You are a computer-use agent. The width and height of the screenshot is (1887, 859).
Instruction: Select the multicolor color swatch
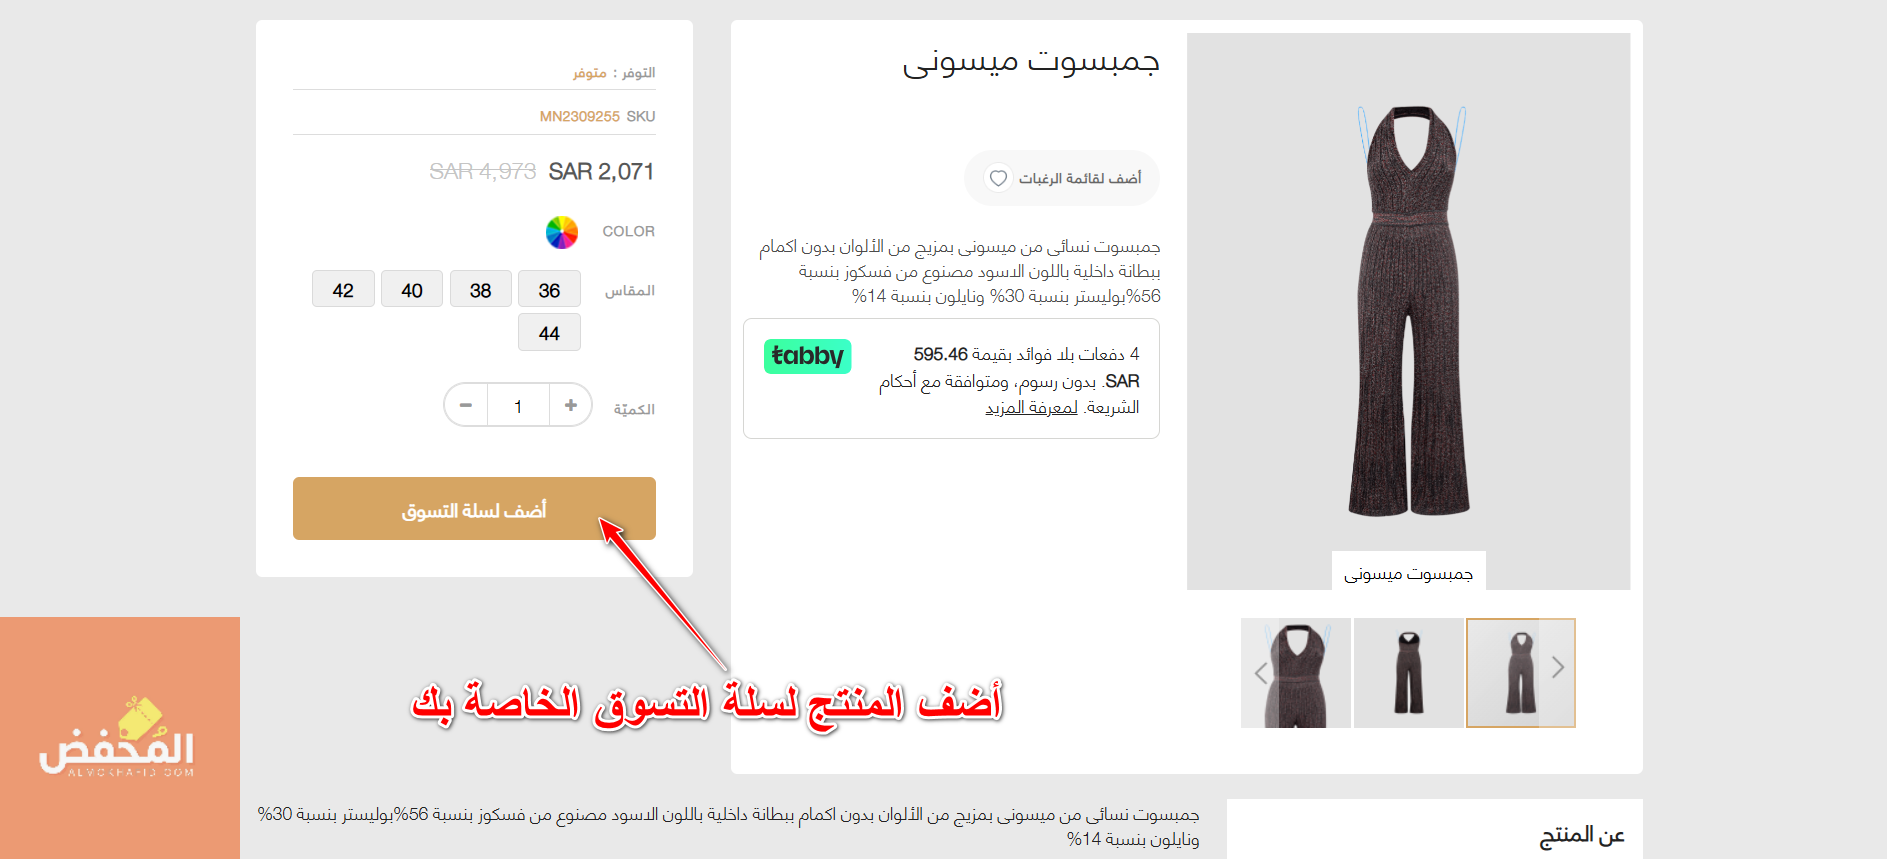tap(562, 232)
